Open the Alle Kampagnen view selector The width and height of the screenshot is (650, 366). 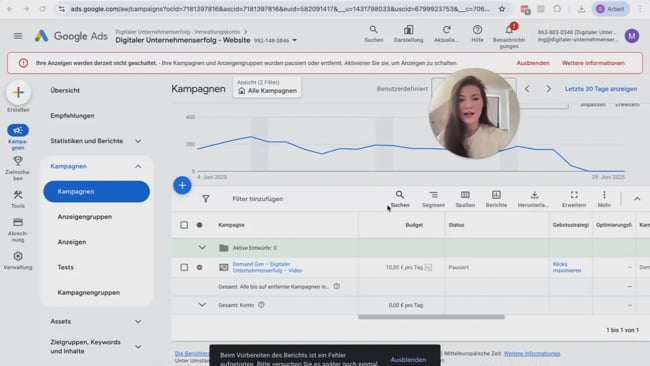pos(267,87)
